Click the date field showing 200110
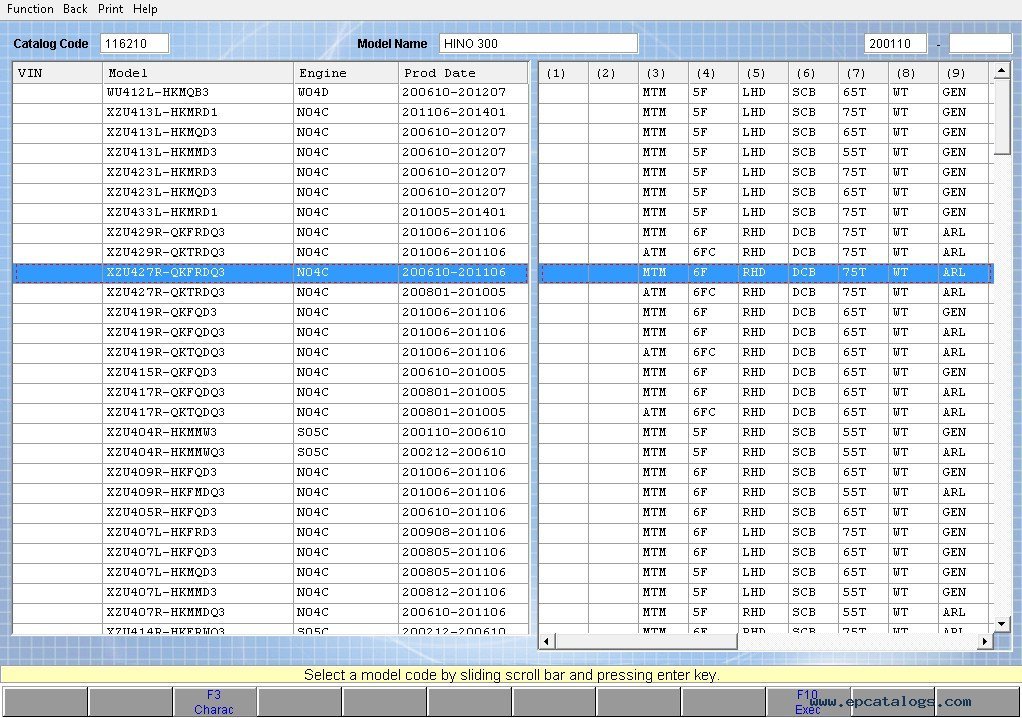The height and width of the screenshot is (718, 1022). tap(895, 44)
